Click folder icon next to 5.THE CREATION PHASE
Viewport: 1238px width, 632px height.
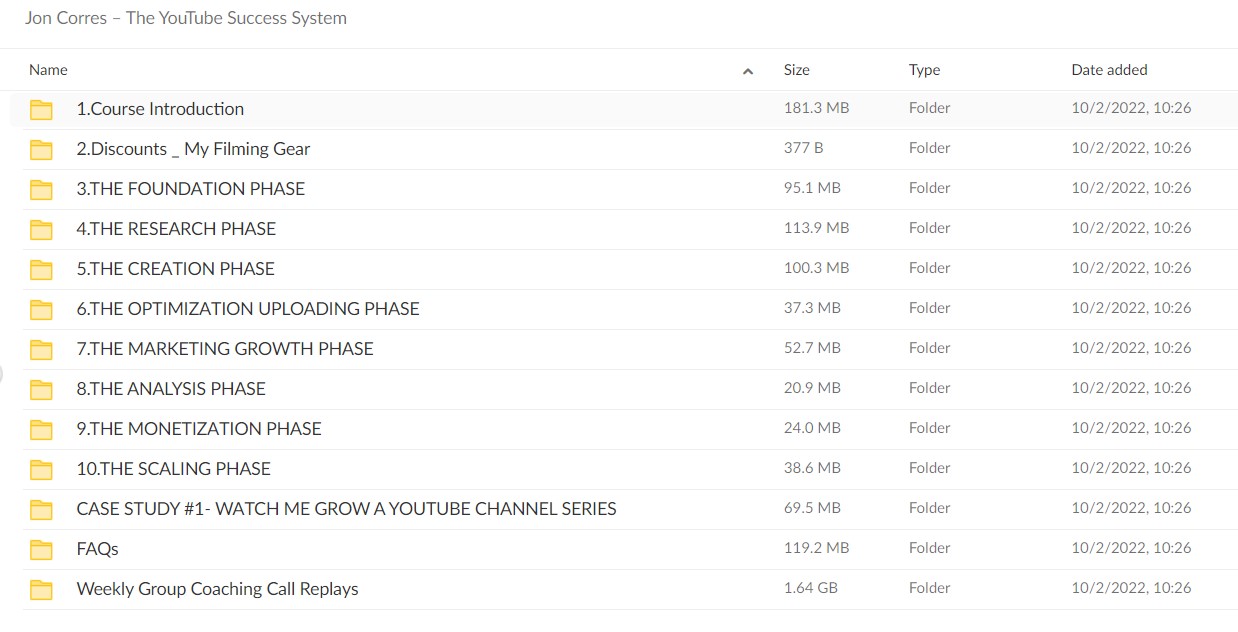(41, 270)
